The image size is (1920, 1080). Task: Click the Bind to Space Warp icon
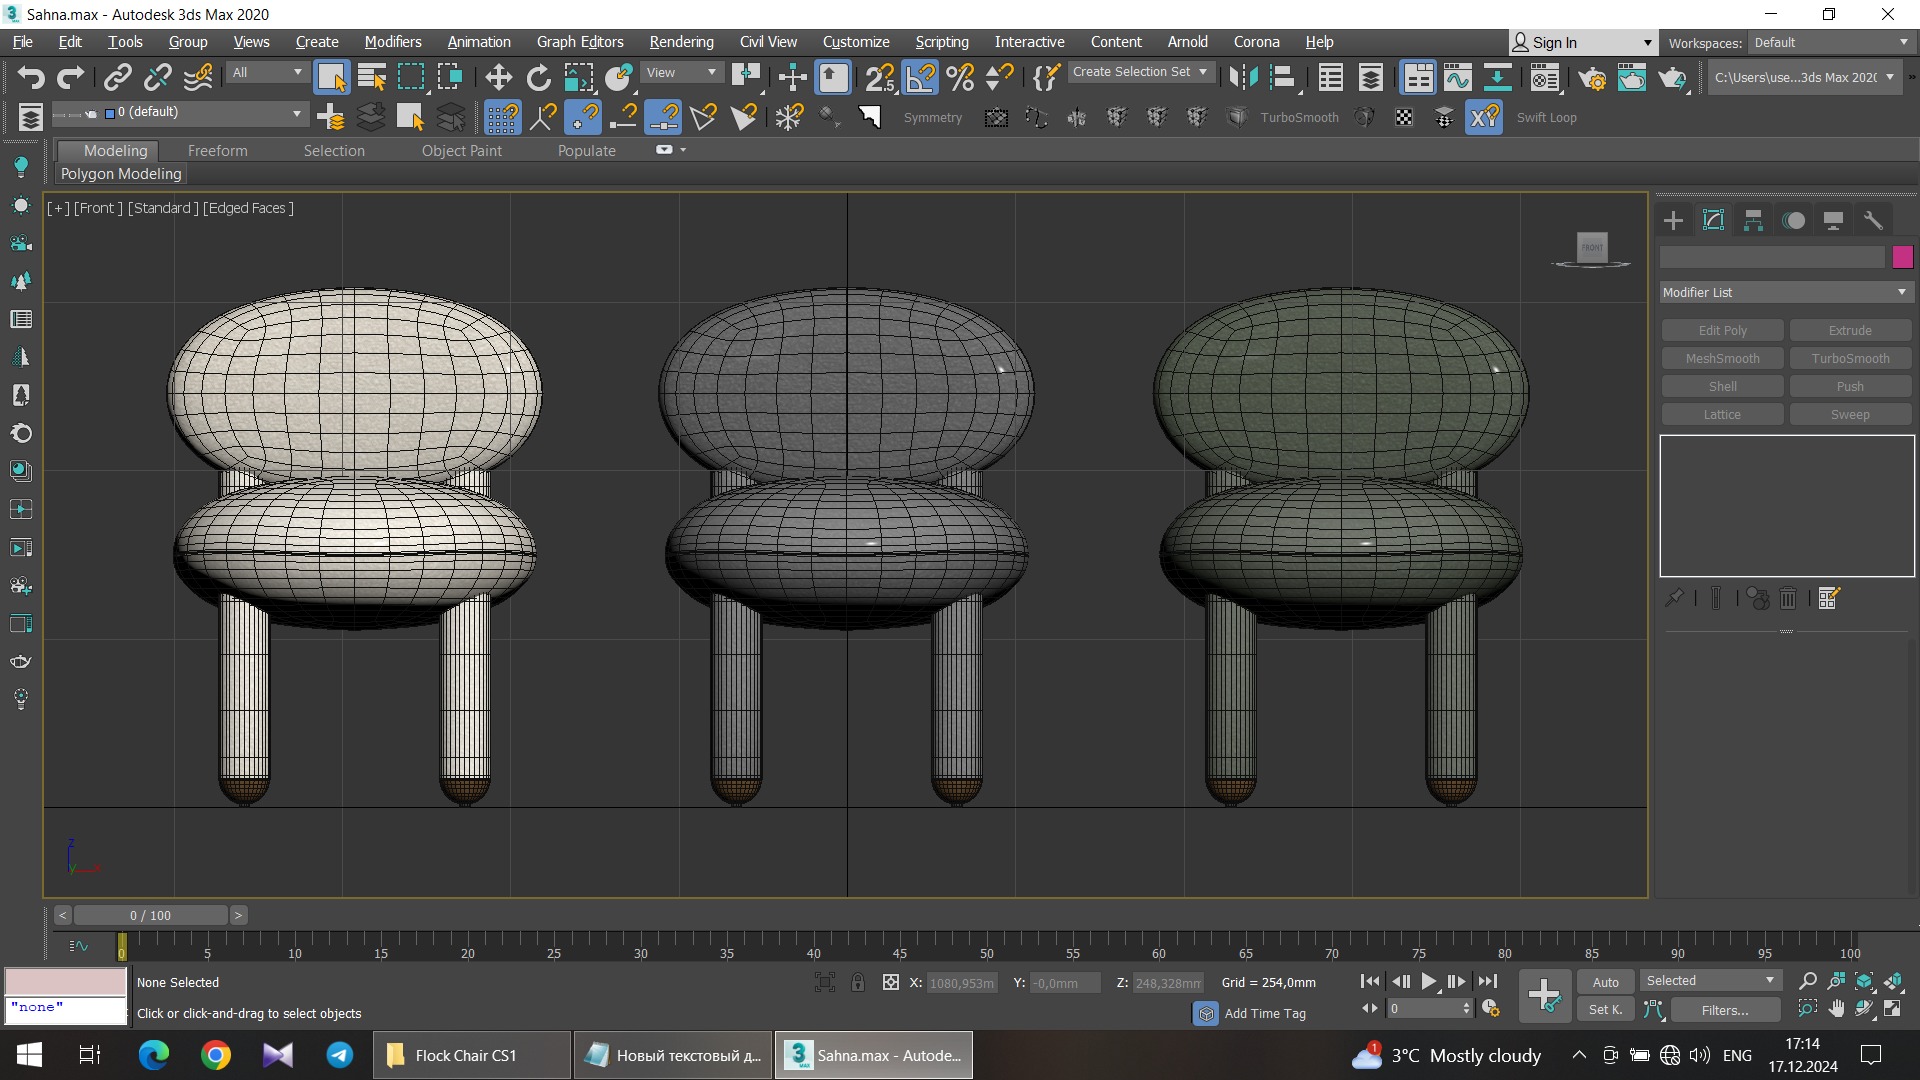[x=198, y=77]
